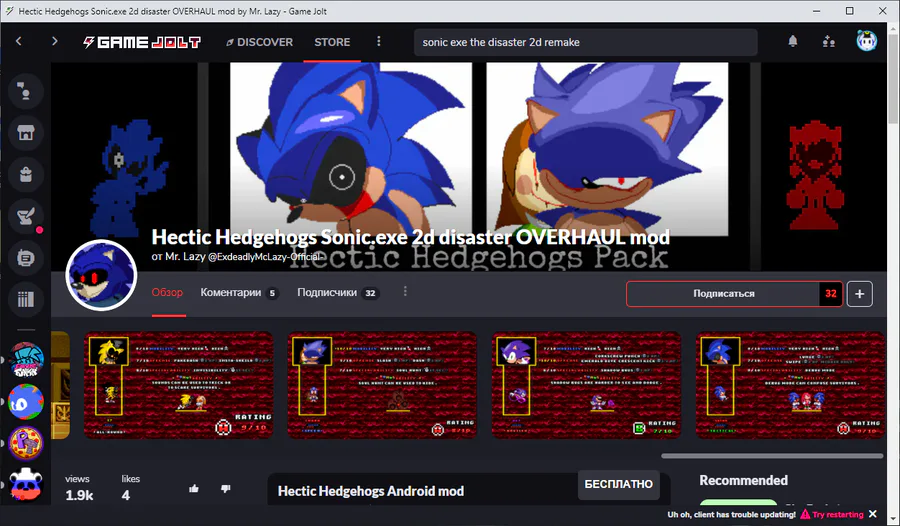
Task: Click the red 32 follower count
Action: coord(831,293)
